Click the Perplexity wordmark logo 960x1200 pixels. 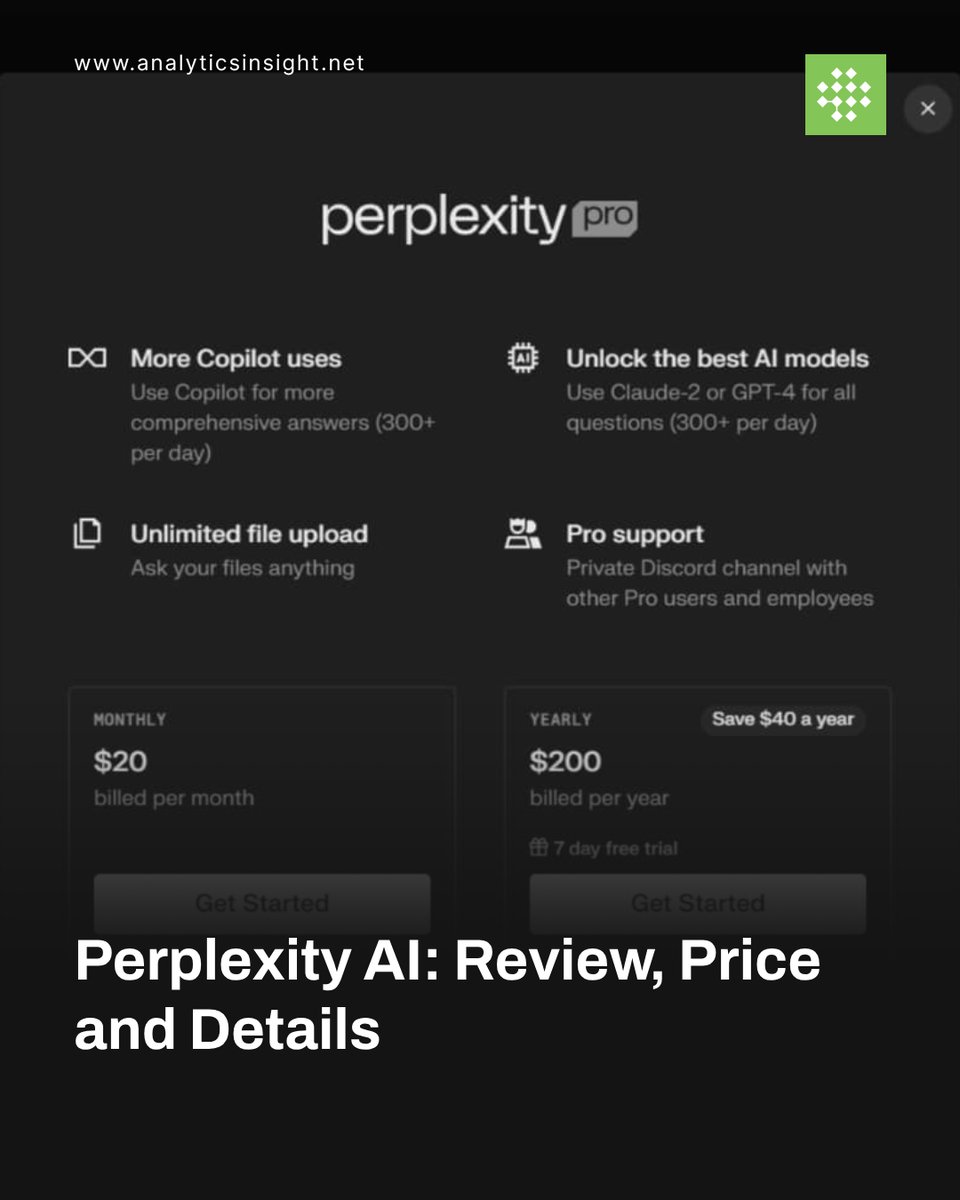point(440,218)
